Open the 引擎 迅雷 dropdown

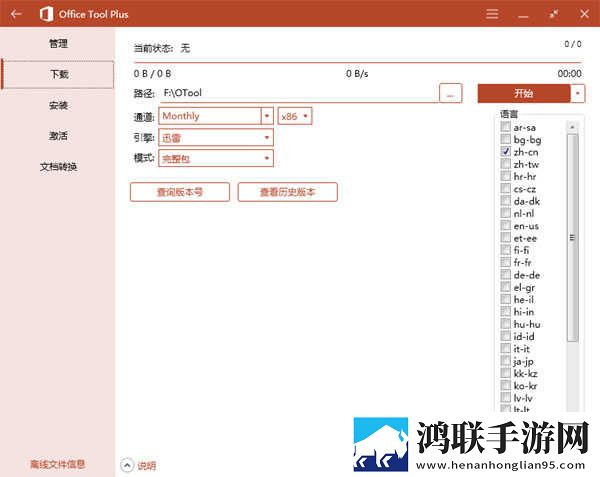point(216,137)
